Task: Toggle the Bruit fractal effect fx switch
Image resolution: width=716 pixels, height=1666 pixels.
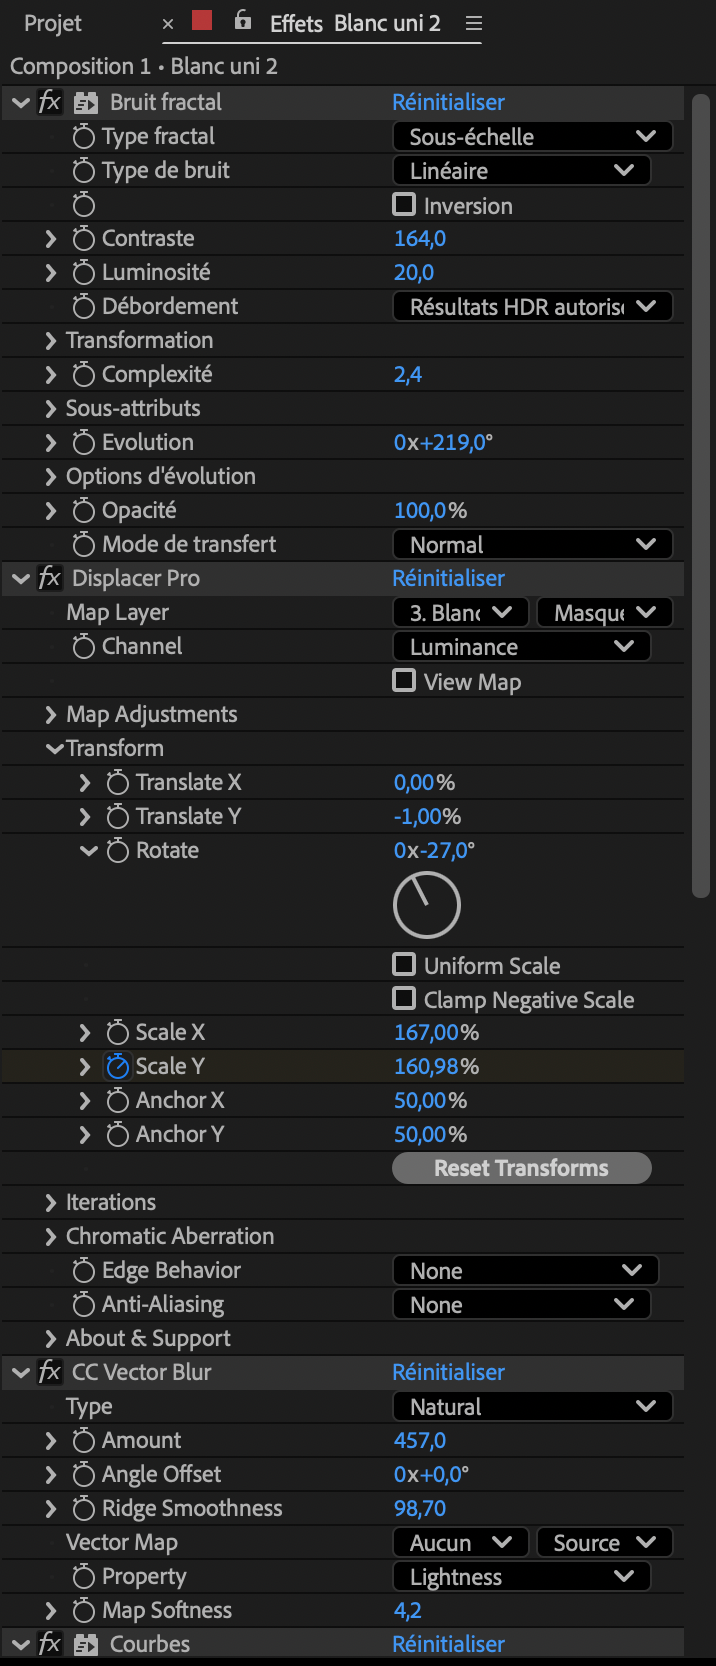Action: point(50,102)
